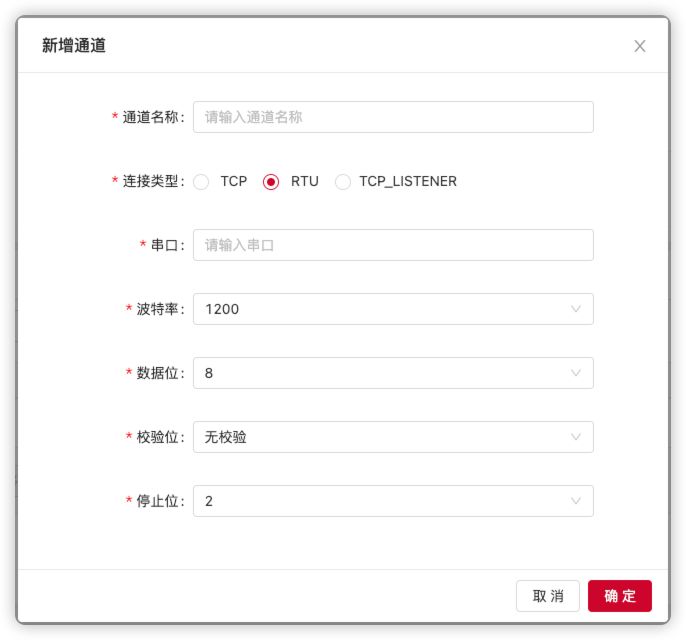The height and width of the screenshot is (640, 686).
Task: Choose the TCP_LISTENER radio button
Action: 343,182
